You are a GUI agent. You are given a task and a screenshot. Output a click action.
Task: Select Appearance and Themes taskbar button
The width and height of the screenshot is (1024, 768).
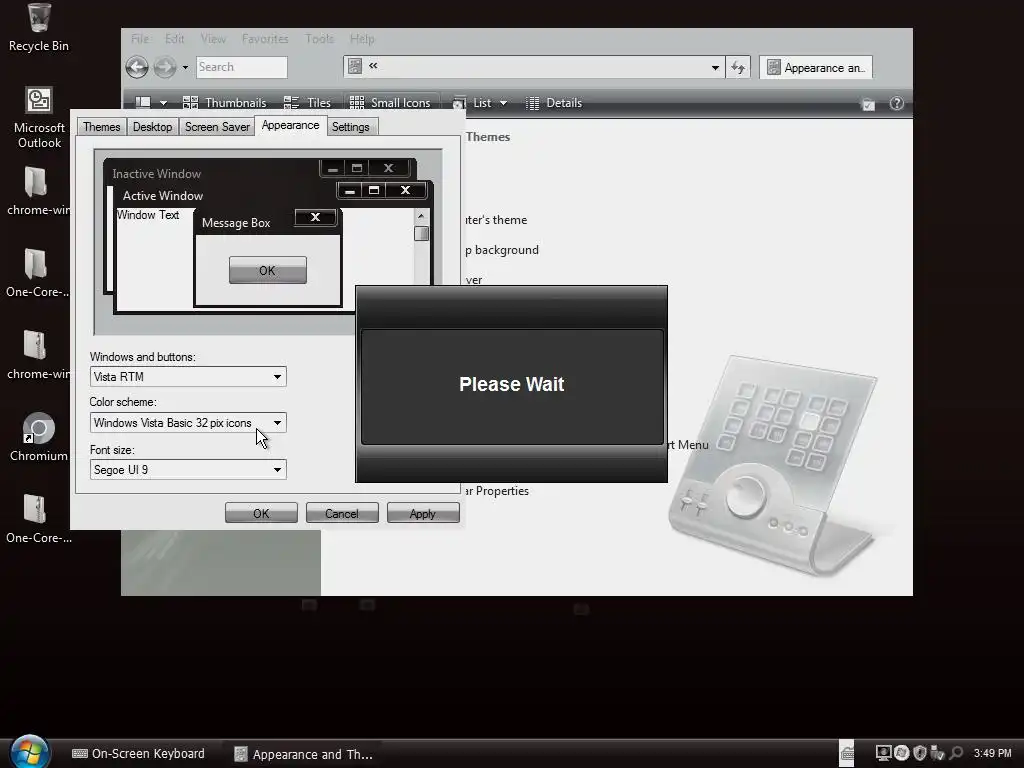tap(304, 754)
